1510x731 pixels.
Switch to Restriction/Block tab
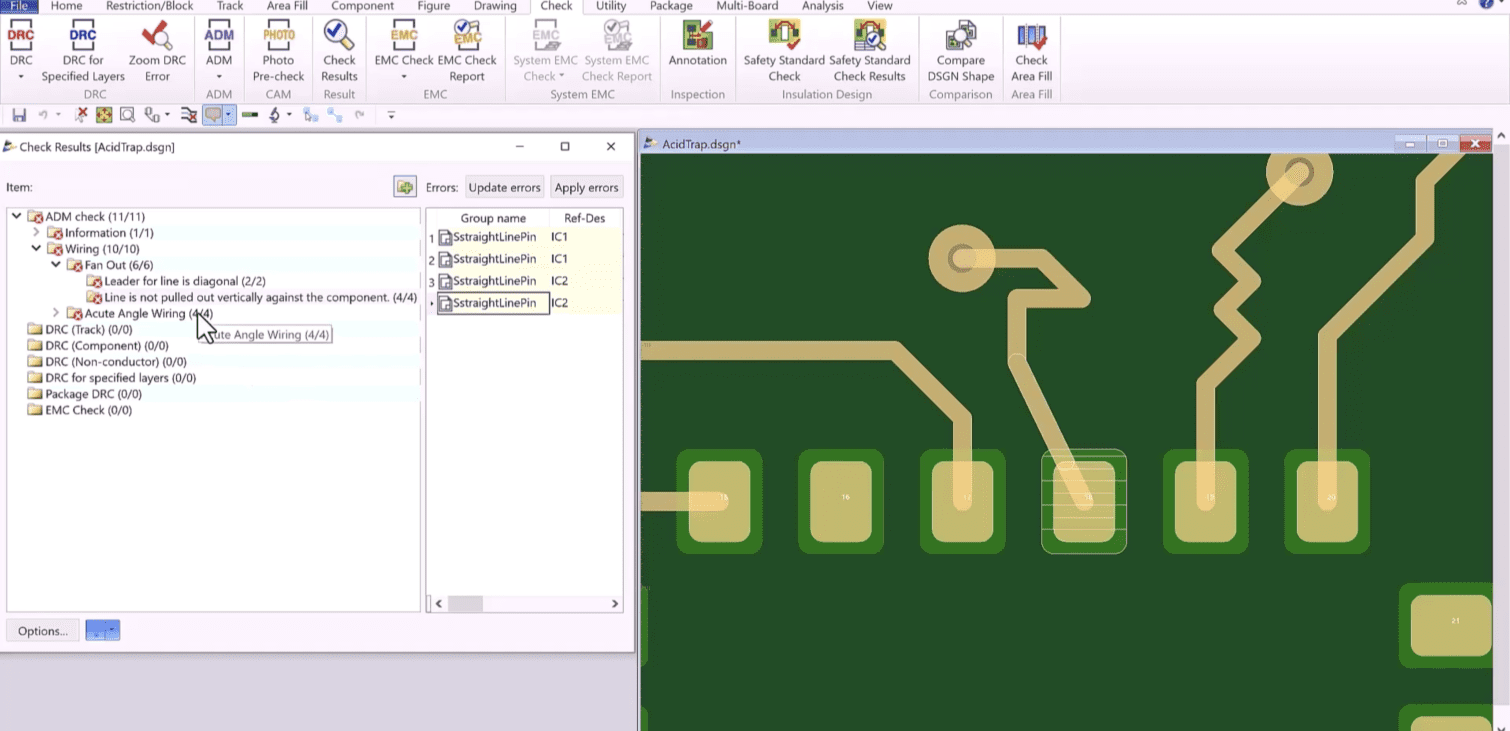coord(149,6)
